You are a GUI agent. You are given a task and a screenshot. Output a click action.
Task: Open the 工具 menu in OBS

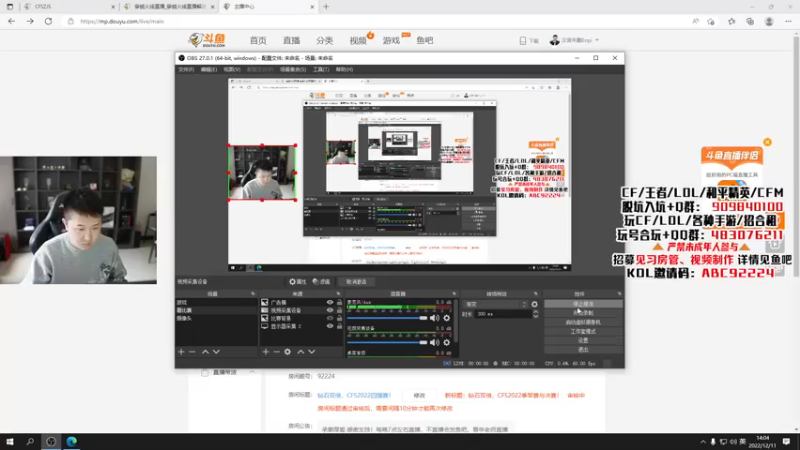pyautogui.click(x=320, y=69)
